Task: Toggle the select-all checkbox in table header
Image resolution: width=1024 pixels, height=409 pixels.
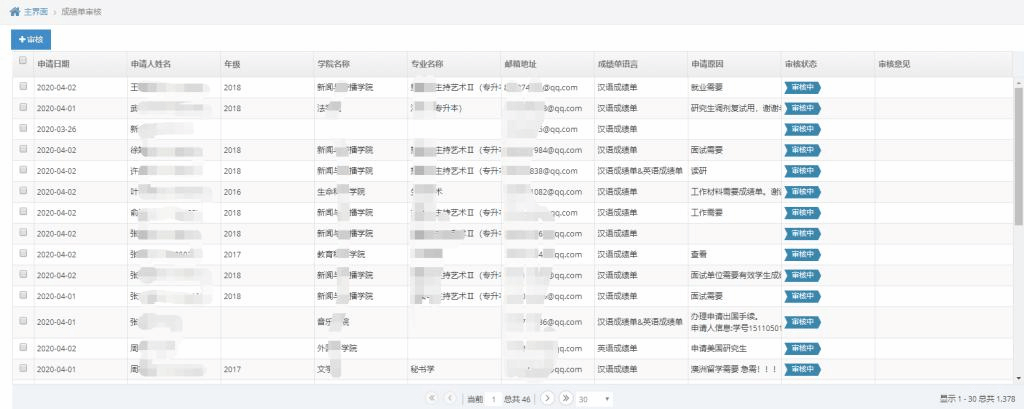Action: [23, 62]
